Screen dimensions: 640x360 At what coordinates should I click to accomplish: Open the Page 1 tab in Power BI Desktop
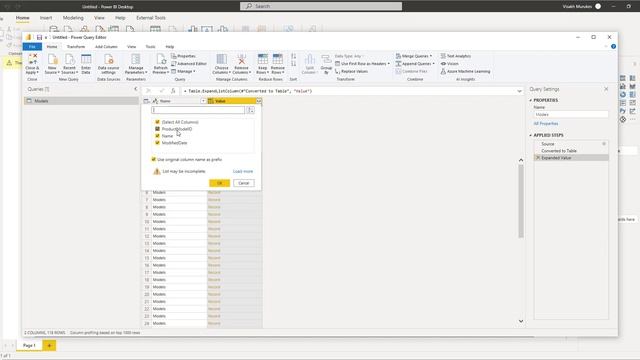(x=29, y=346)
